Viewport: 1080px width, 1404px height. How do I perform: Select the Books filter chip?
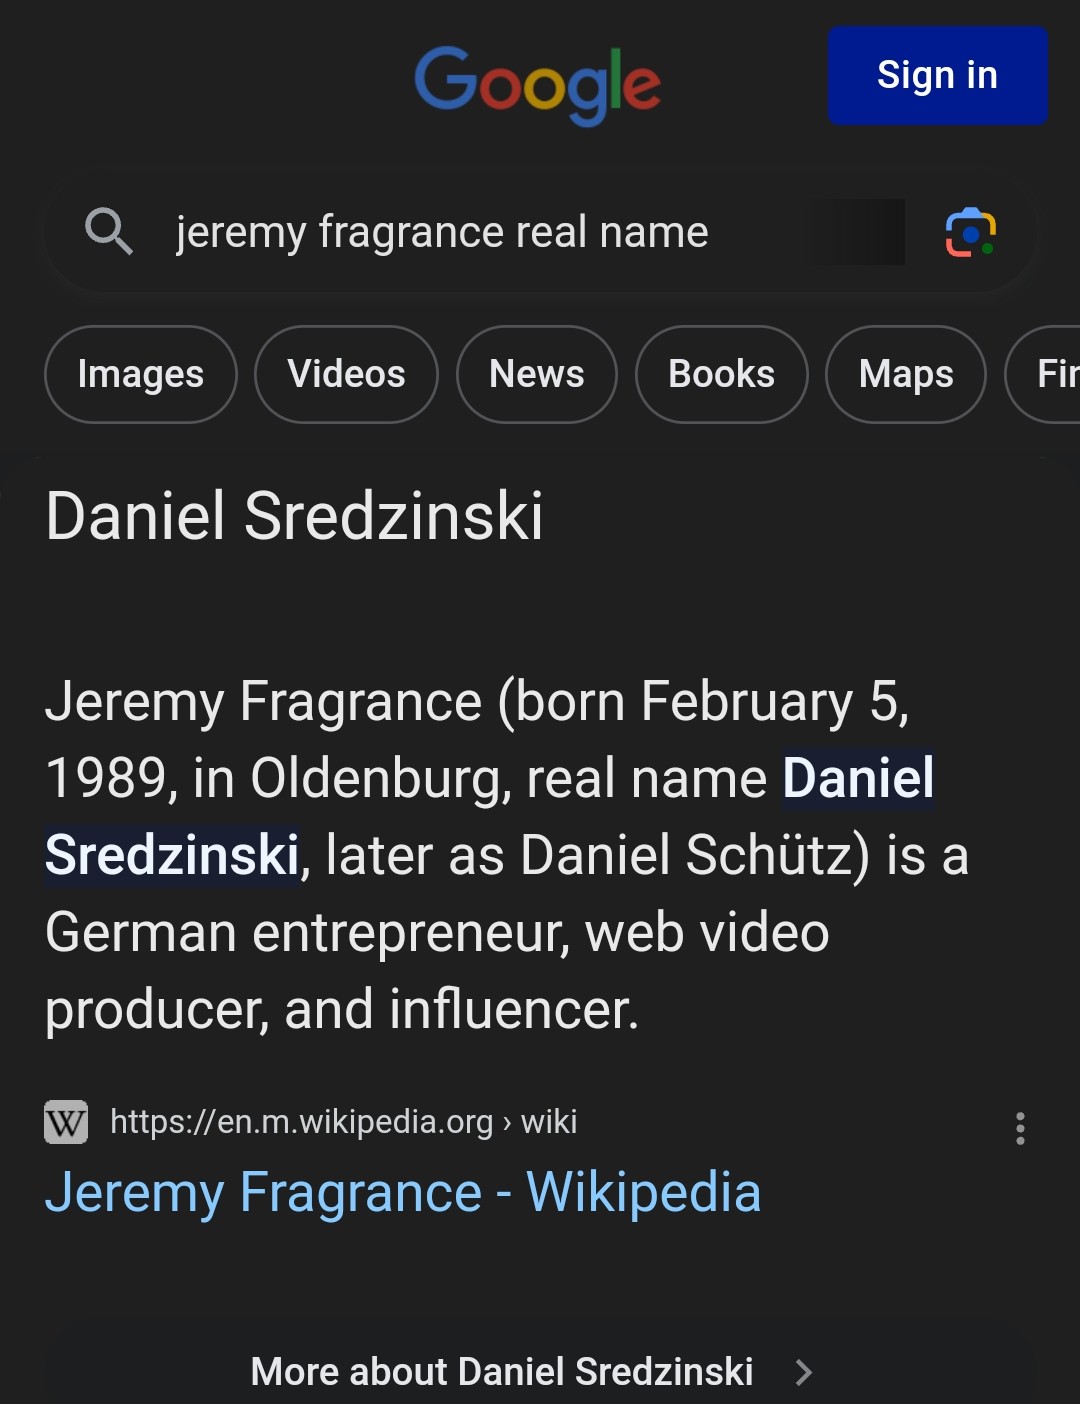coord(721,374)
